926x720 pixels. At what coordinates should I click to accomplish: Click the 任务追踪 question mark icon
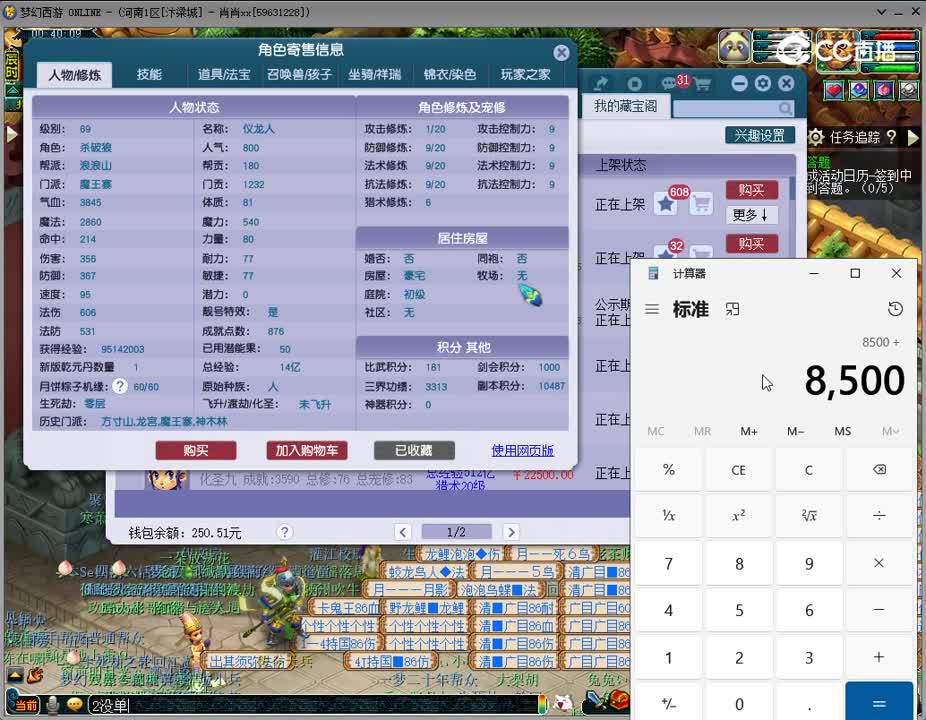(x=892, y=137)
